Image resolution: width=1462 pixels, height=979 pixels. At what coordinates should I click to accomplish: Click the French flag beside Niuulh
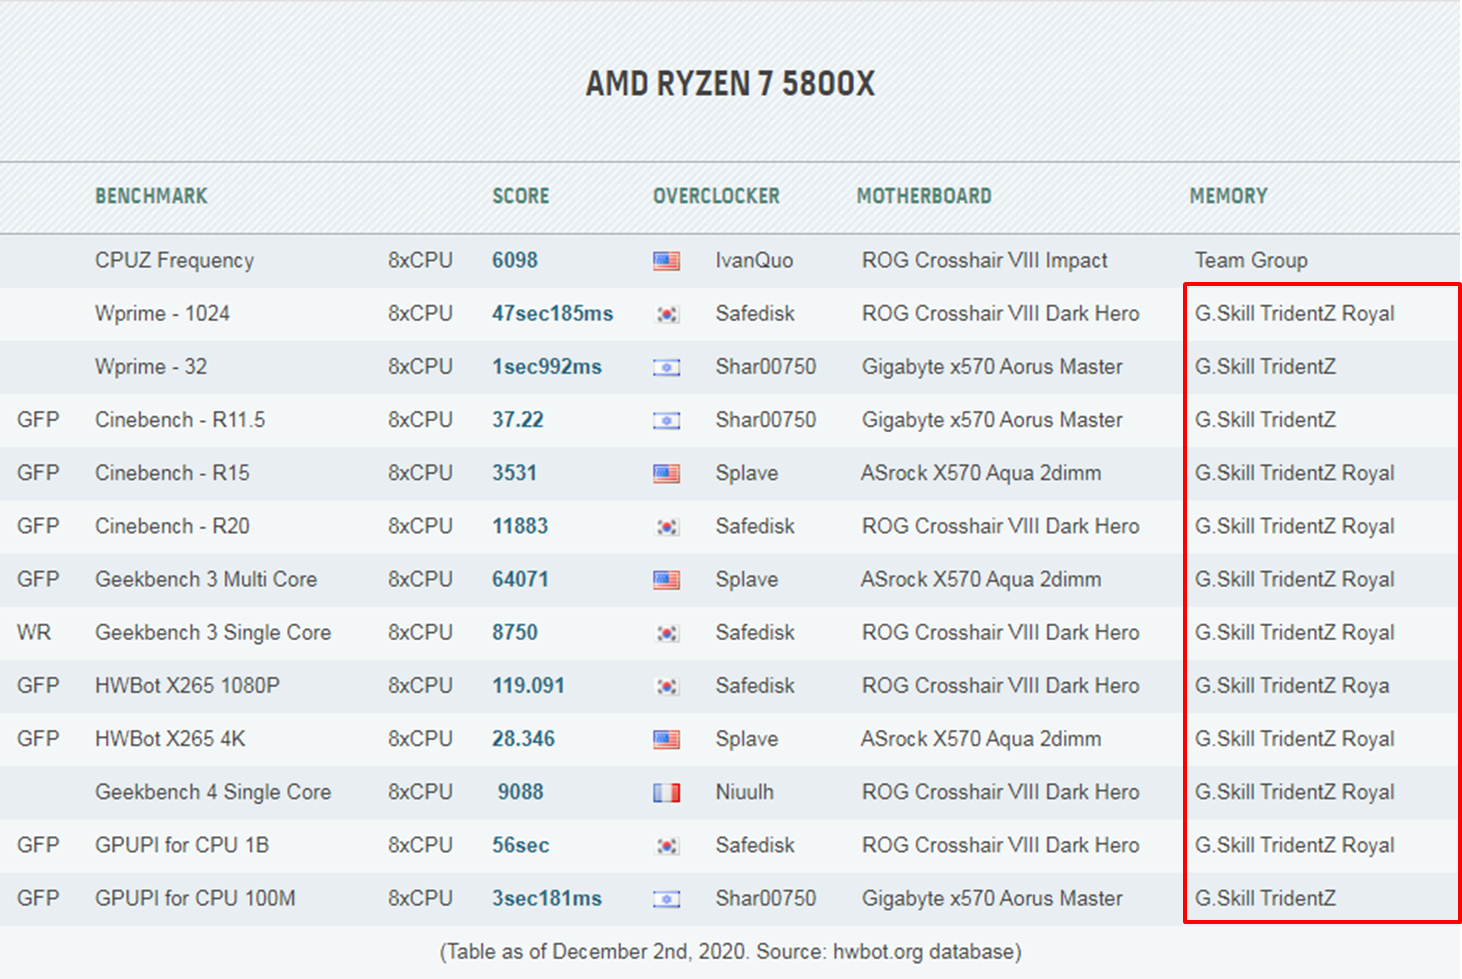pos(666,791)
